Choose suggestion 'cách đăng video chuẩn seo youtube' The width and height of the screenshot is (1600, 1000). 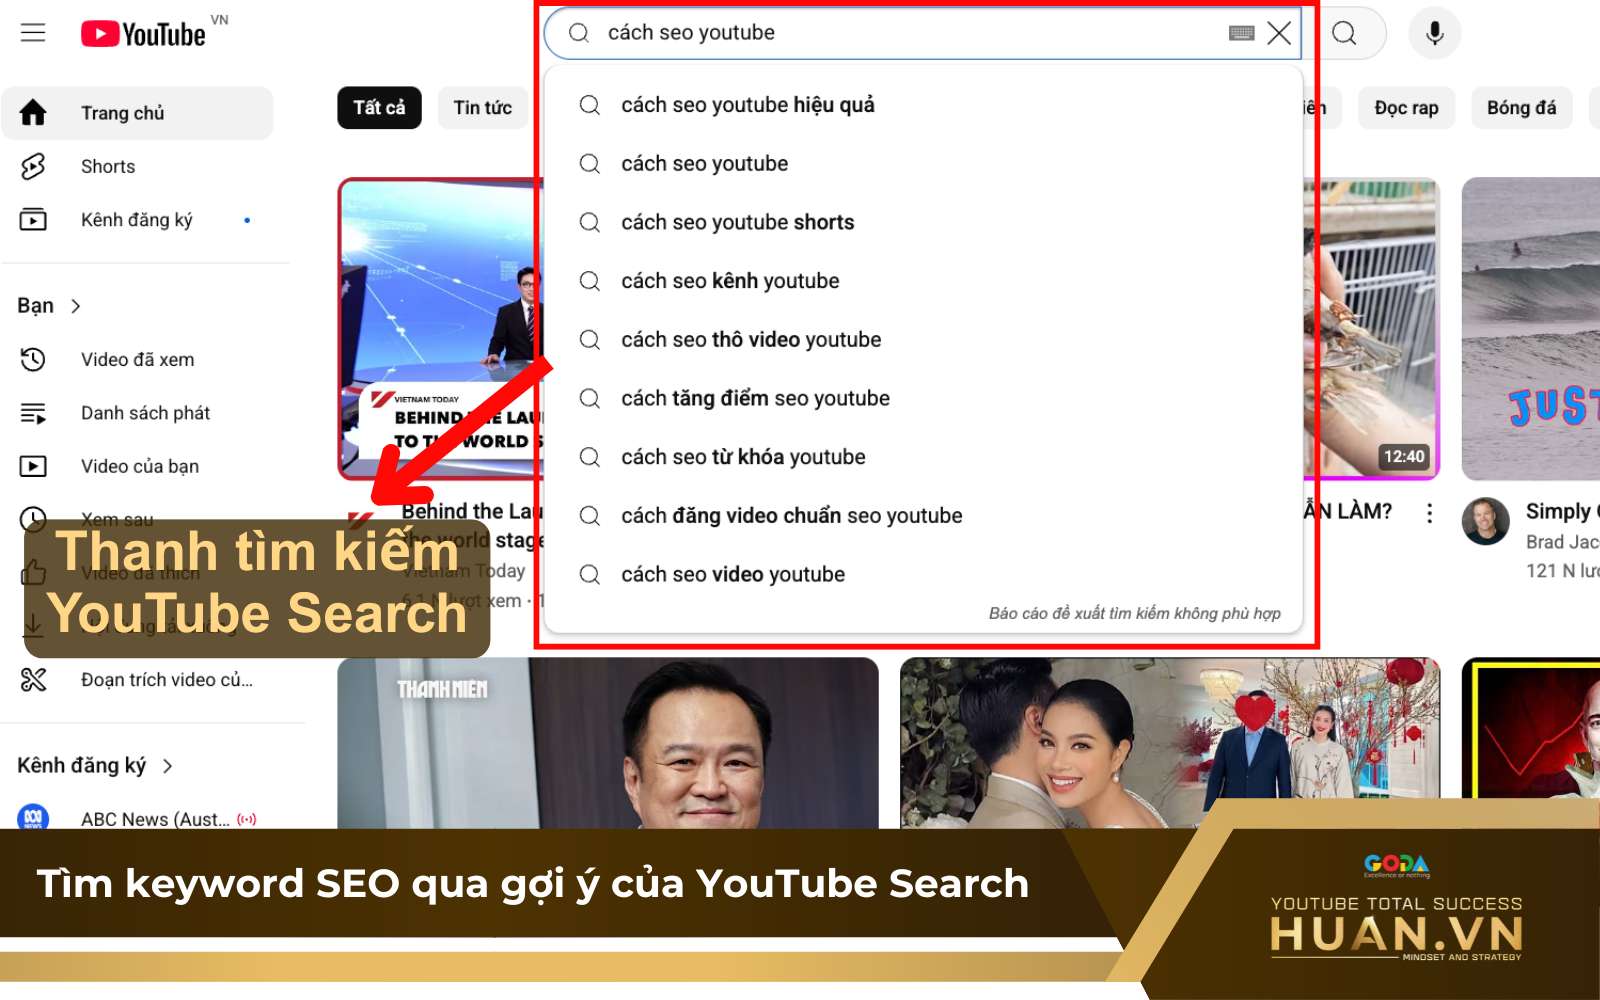coord(923,516)
